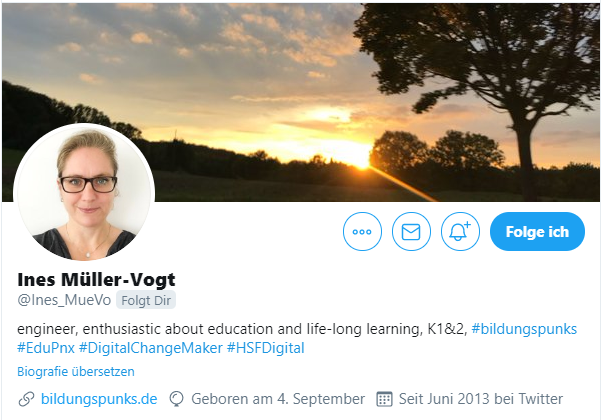
Task: Click the "Folgt Dir" follows-you badge
Action: click(146, 300)
